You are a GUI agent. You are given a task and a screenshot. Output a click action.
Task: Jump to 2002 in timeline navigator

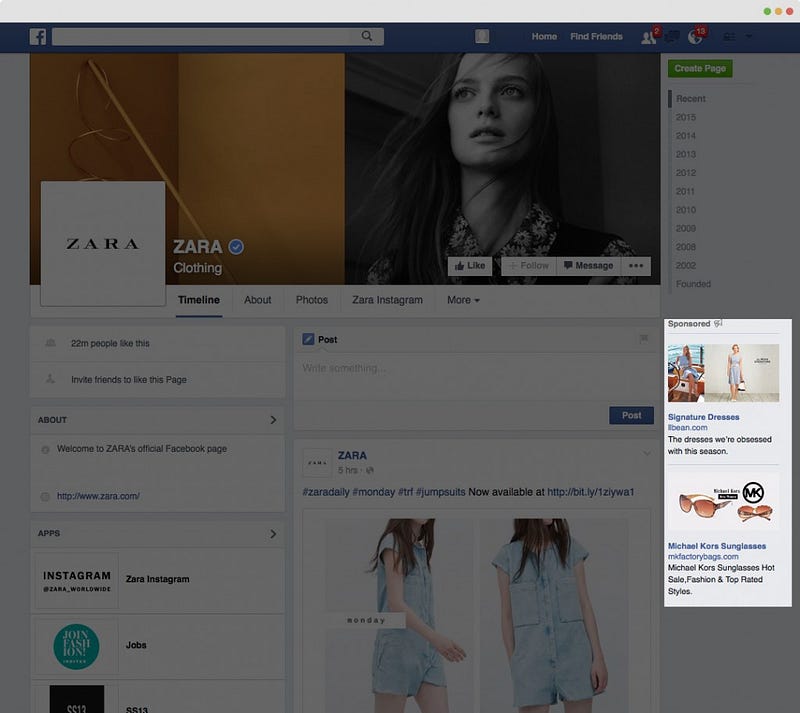coord(686,265)
